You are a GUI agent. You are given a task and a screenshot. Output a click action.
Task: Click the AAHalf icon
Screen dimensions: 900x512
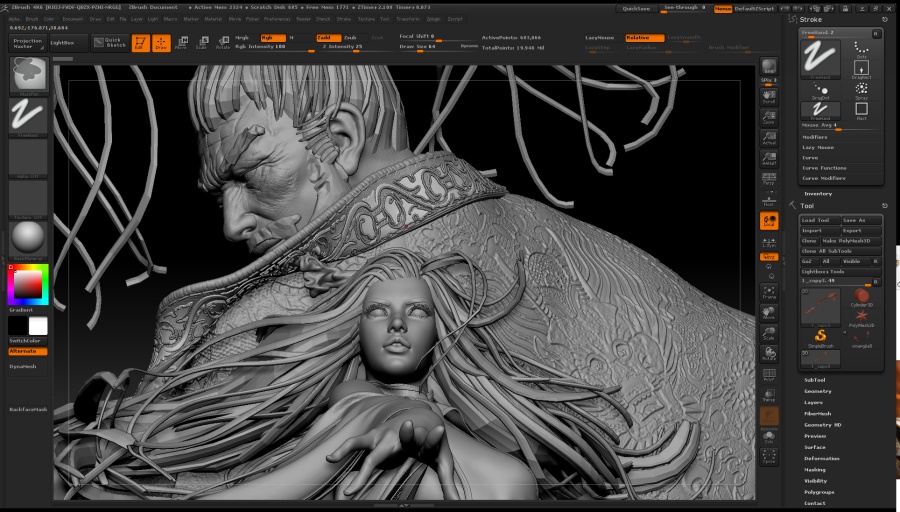(769, 158)
